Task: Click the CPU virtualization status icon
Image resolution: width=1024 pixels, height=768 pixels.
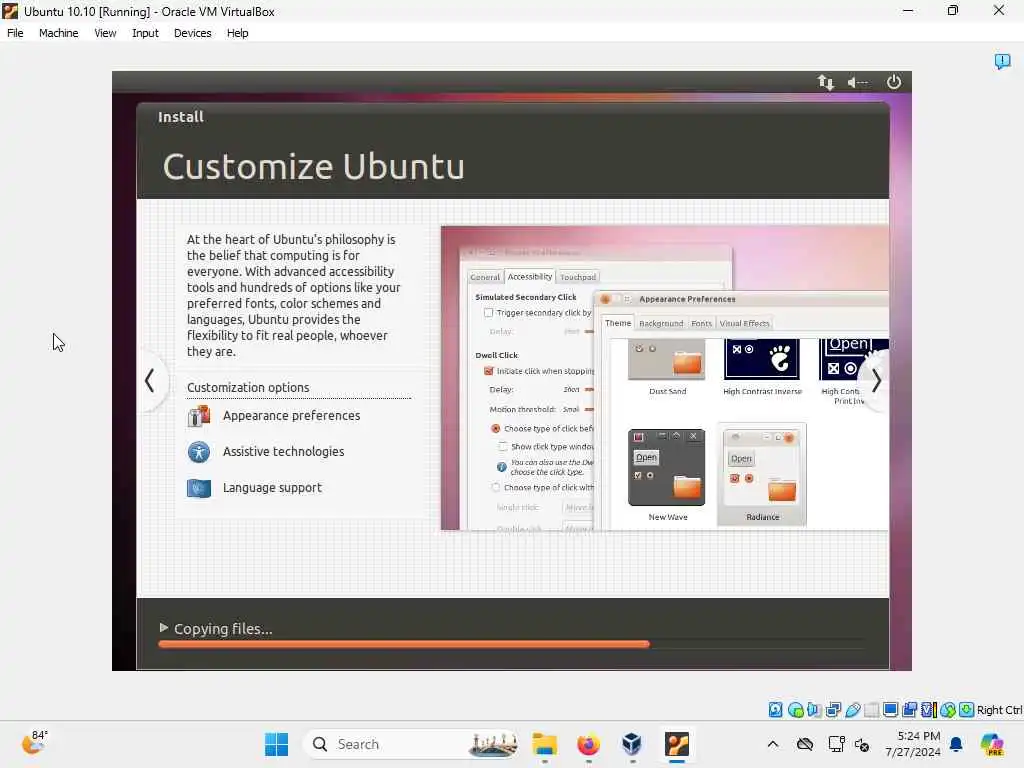Action: point(929,710)
